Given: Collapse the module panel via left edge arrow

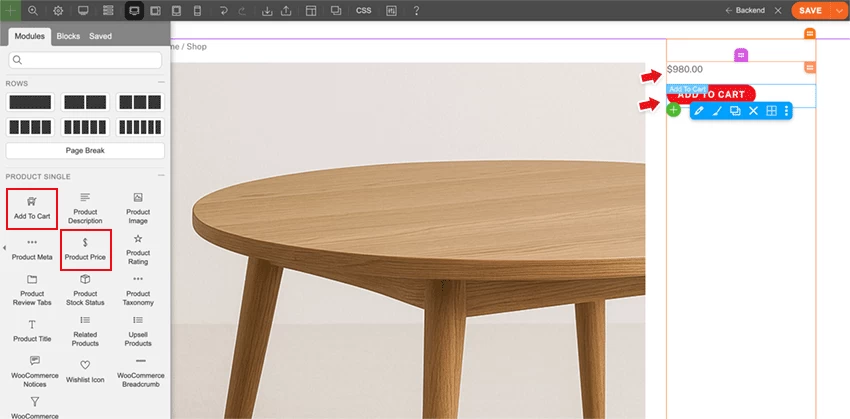Looking at the screenshot, I should coord(4,248).
